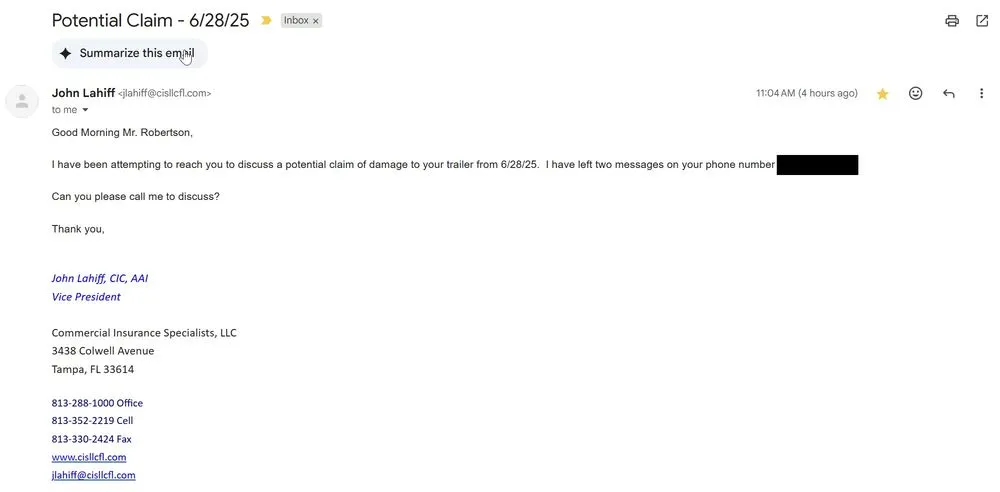Open the three-dot More options menu
This screenshot has height=492, width=1000.
point(982,93)
